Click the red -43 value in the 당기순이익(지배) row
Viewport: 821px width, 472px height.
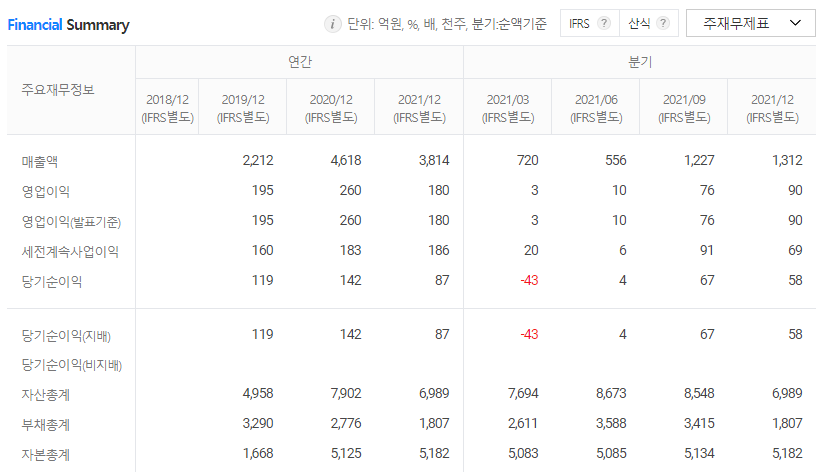[529, 334]
